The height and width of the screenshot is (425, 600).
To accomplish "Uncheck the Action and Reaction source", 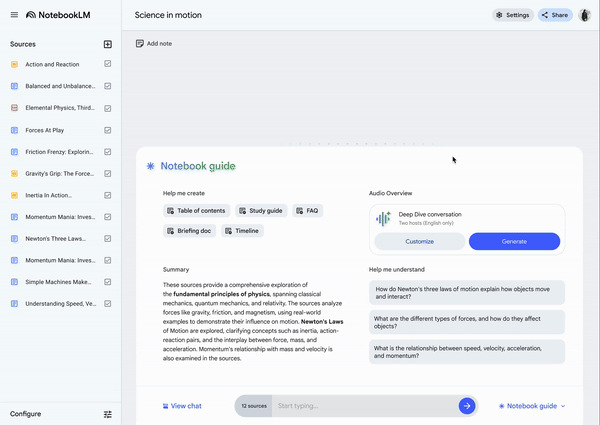I will pyautogui.click(x=108, y=64).
